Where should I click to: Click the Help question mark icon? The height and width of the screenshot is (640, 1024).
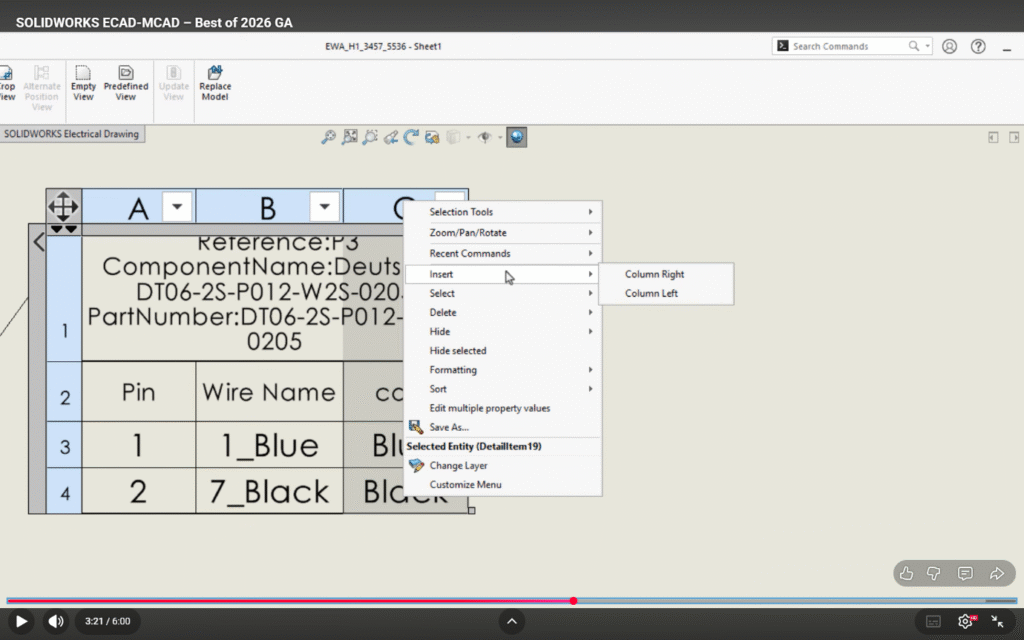tap(978, 46)
